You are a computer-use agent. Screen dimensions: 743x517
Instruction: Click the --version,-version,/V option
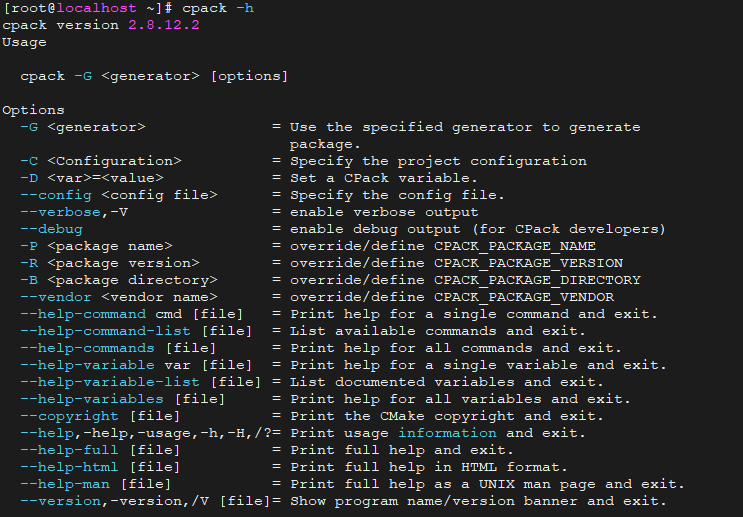tap(114, 501)
